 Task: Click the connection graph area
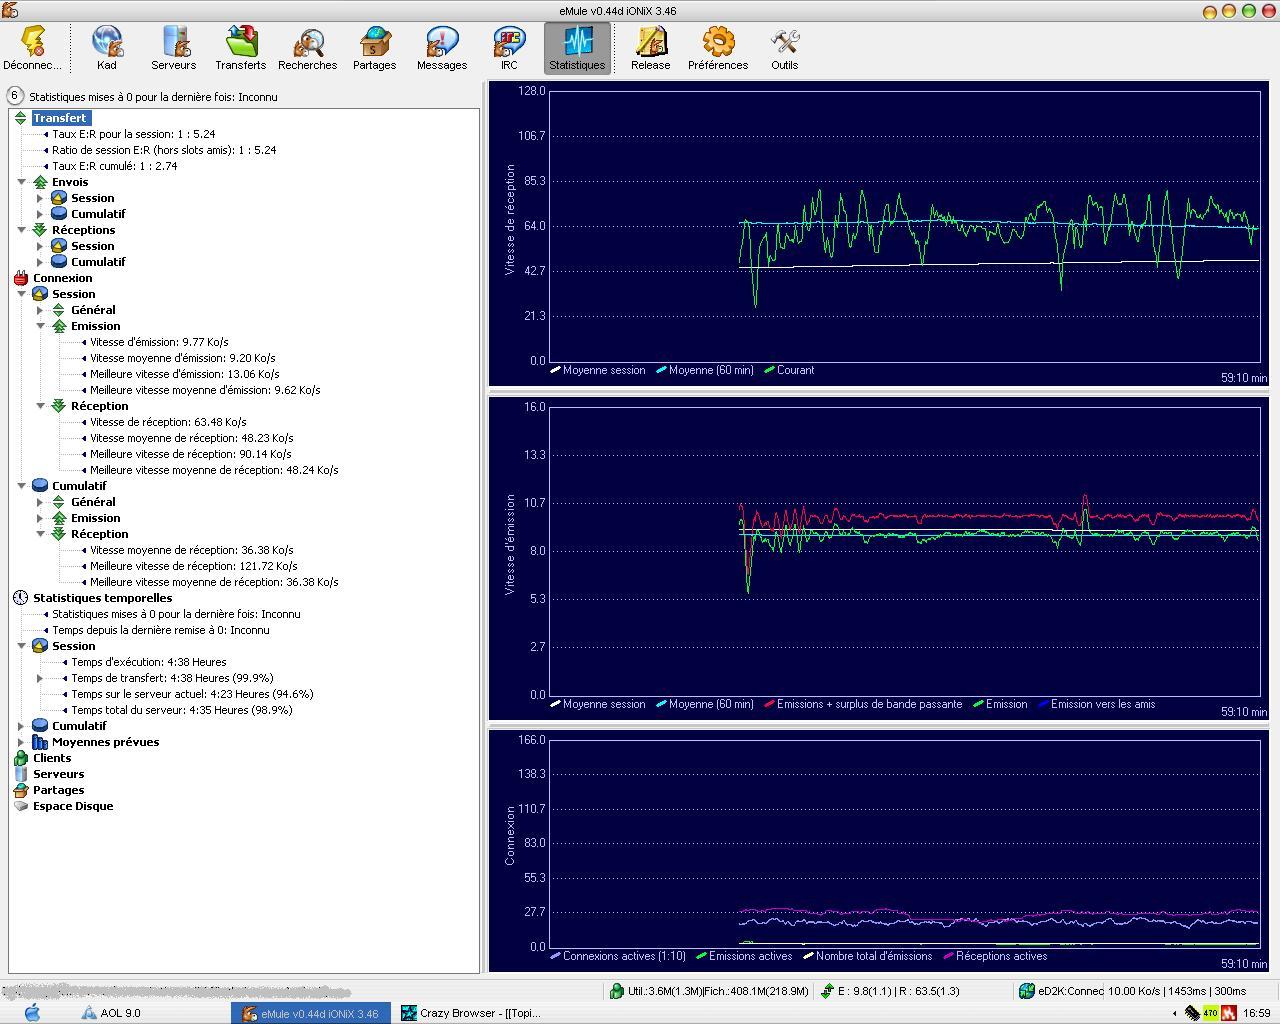903,843
